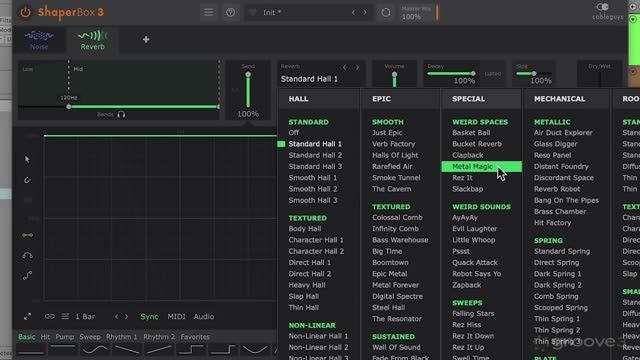Choose Wall Of Sound reverb
The height and width of the screenshot is (360, 640).
pyautogui.click(x=396, y=347)
